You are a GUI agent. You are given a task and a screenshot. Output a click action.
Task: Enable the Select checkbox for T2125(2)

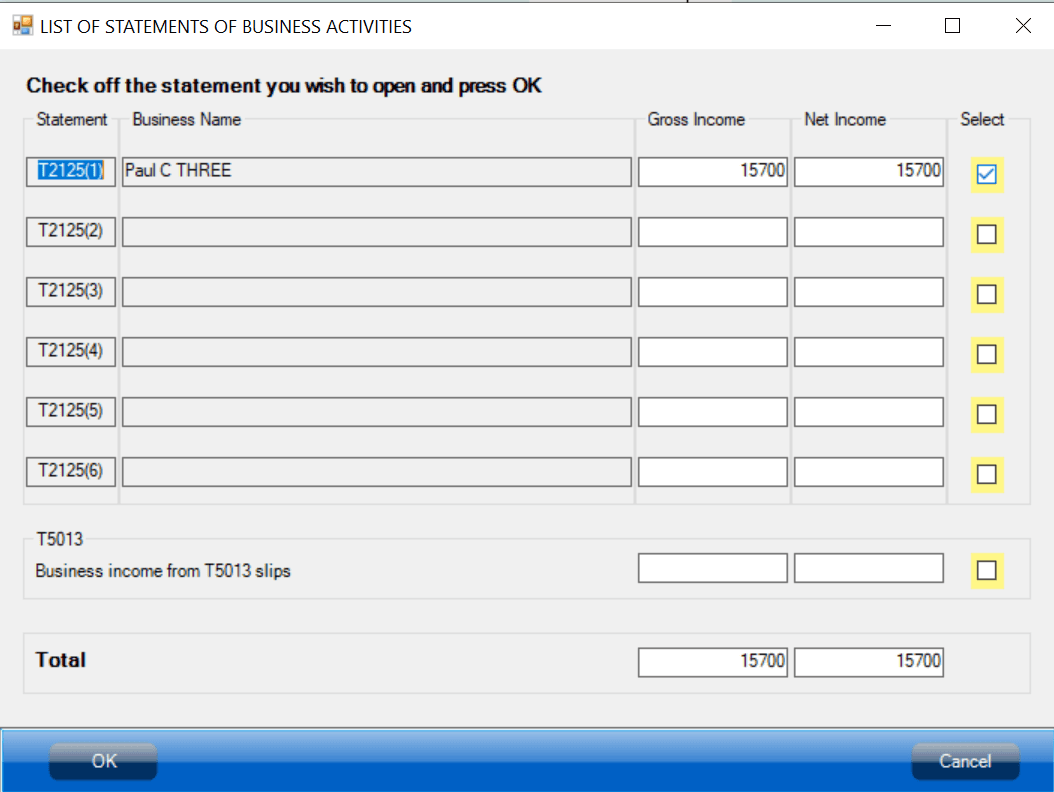[986, 233]
